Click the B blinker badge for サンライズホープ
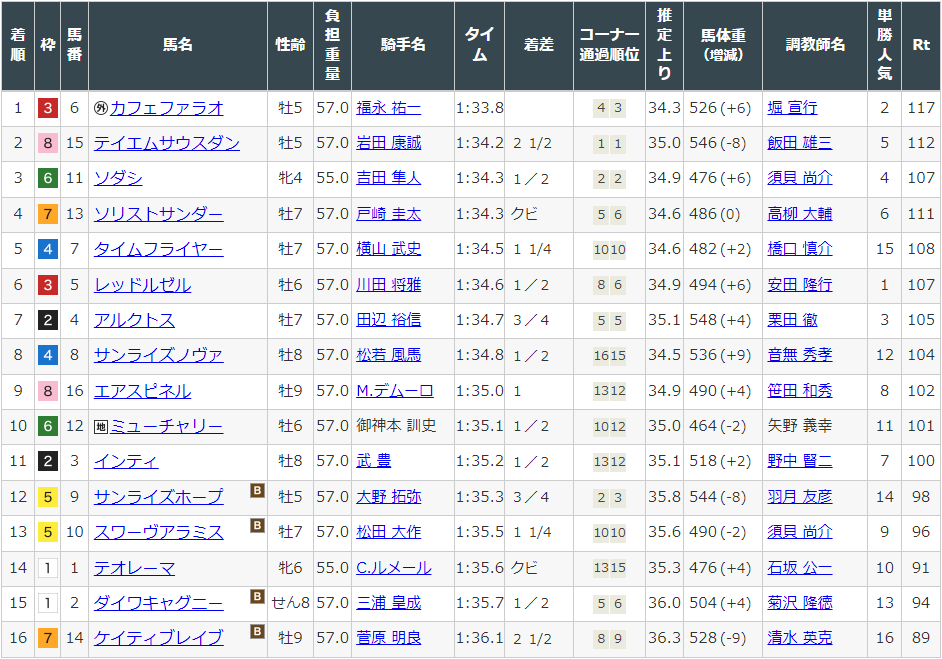 tap(257, 490)
